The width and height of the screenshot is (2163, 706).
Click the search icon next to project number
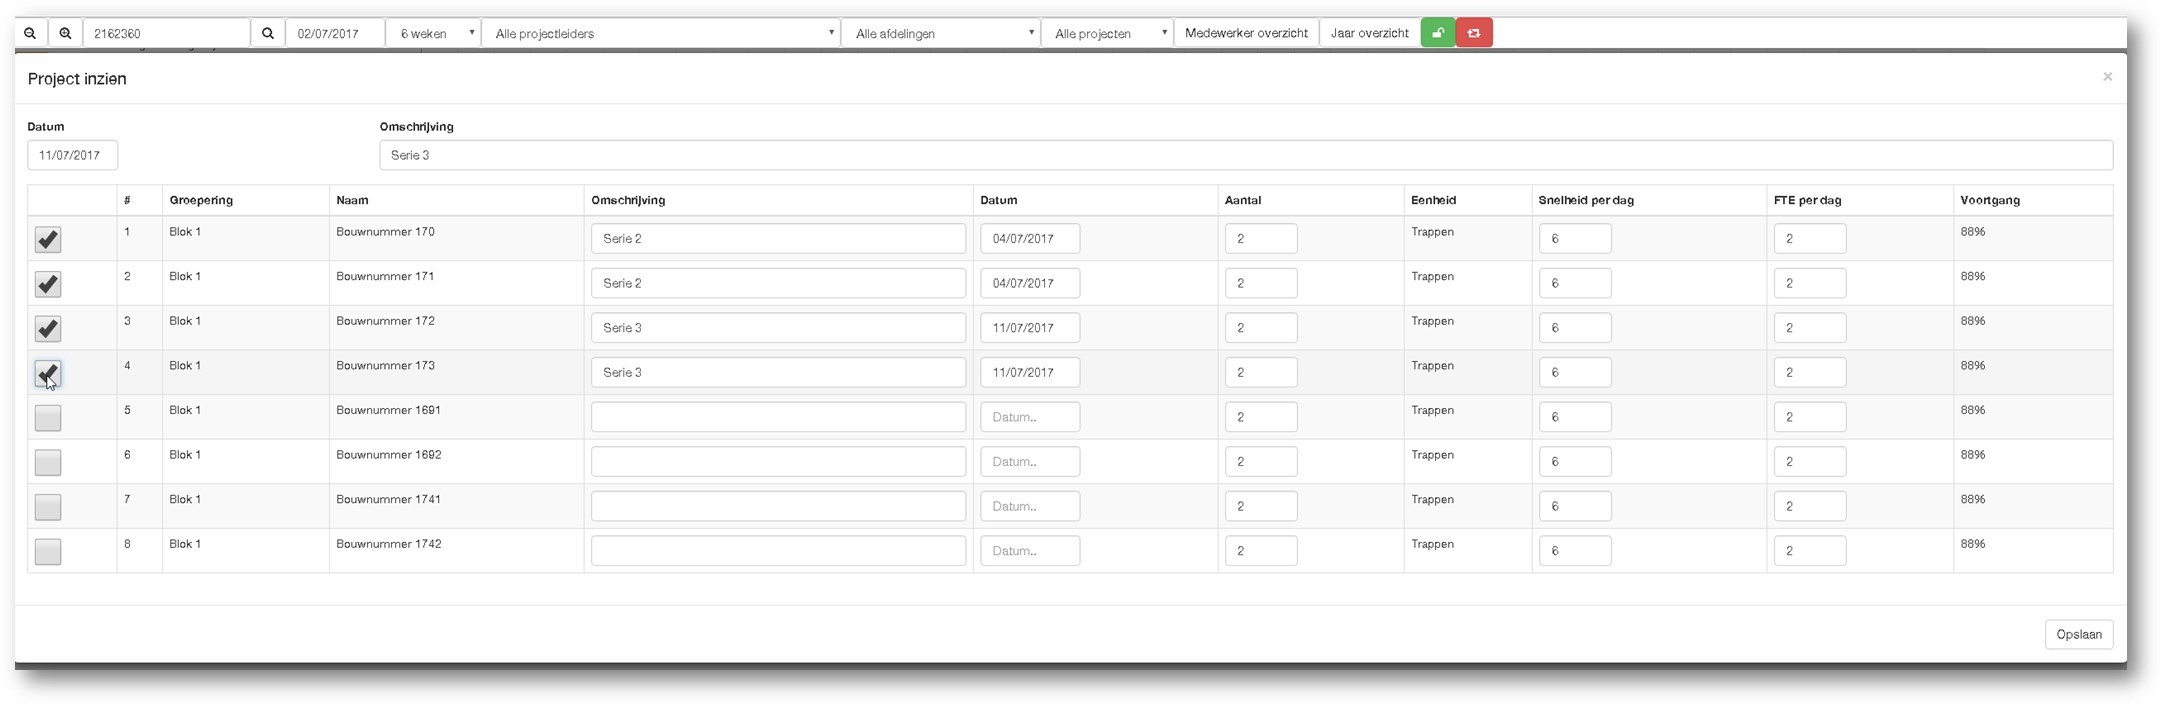click(x=268, y=33)
